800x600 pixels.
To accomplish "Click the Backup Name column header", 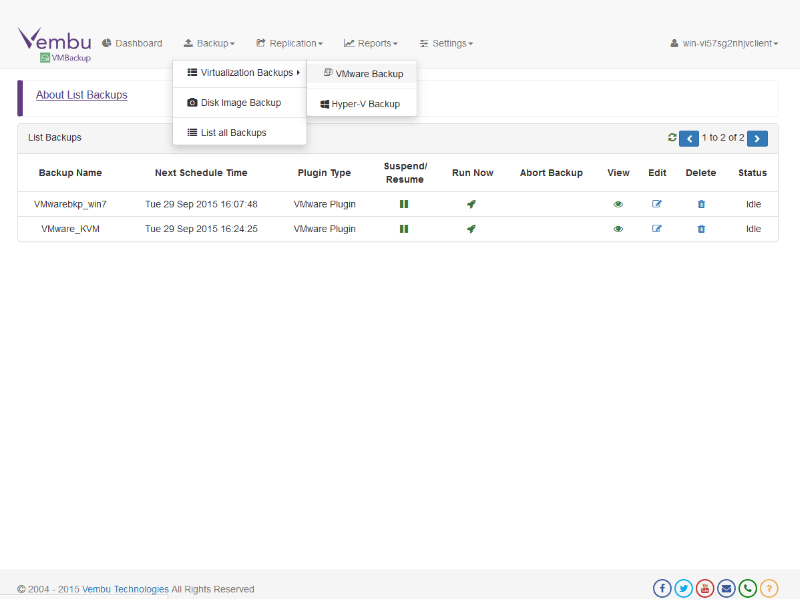I will point(70,173).
